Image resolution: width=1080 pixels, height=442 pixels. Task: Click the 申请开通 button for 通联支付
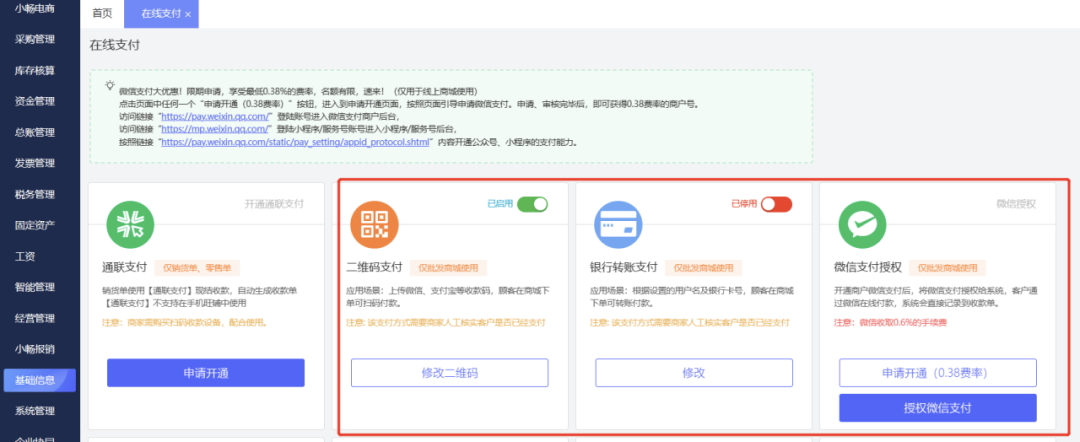(205, 372)
